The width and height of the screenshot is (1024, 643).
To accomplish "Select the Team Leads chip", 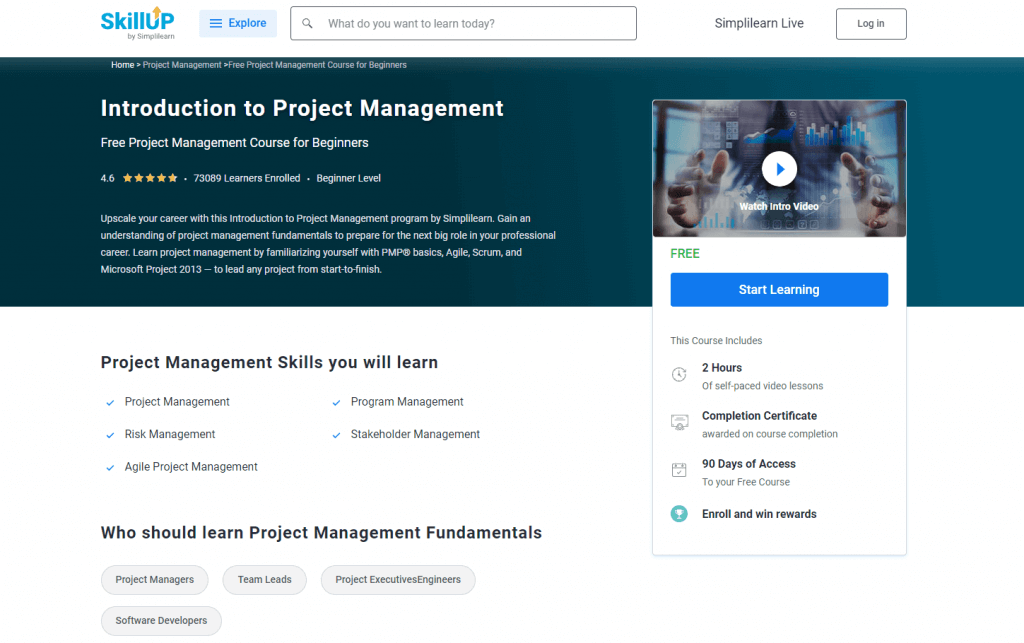I will 264,580.
